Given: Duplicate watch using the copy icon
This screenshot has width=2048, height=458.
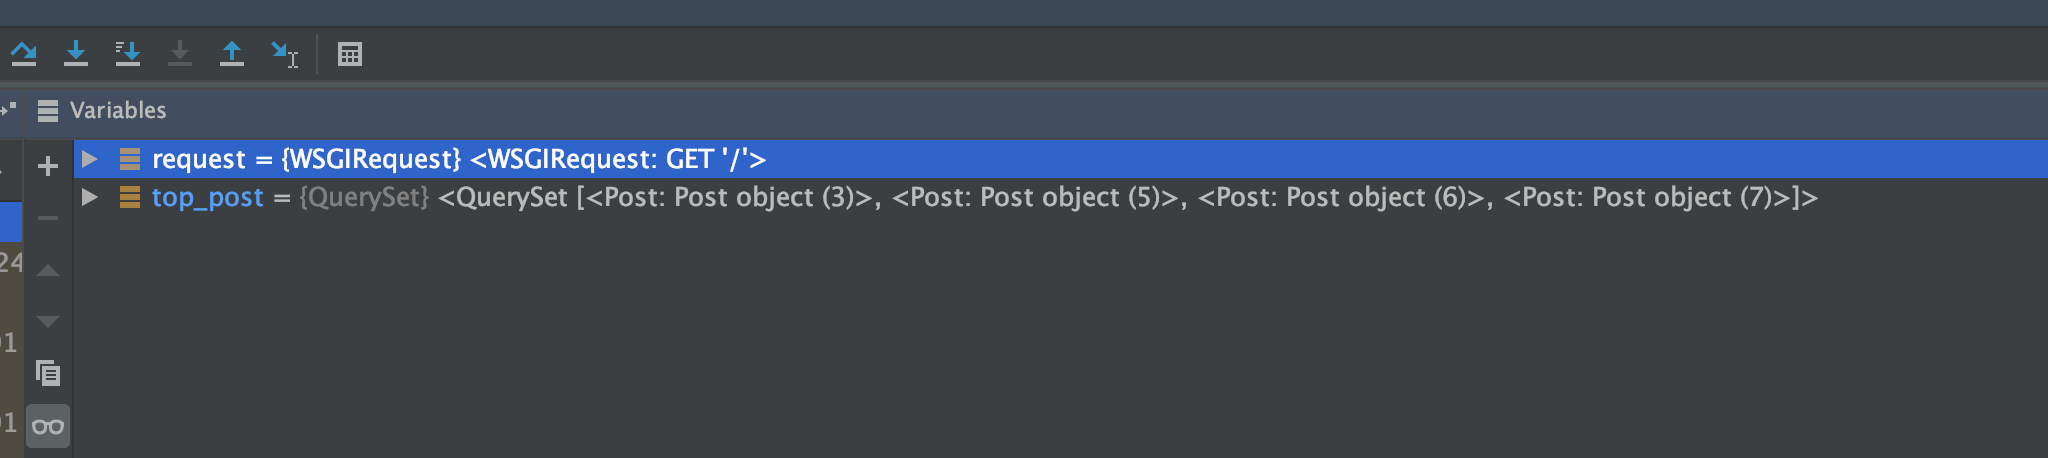Looking at the screenshot, I should pos(48,373).
